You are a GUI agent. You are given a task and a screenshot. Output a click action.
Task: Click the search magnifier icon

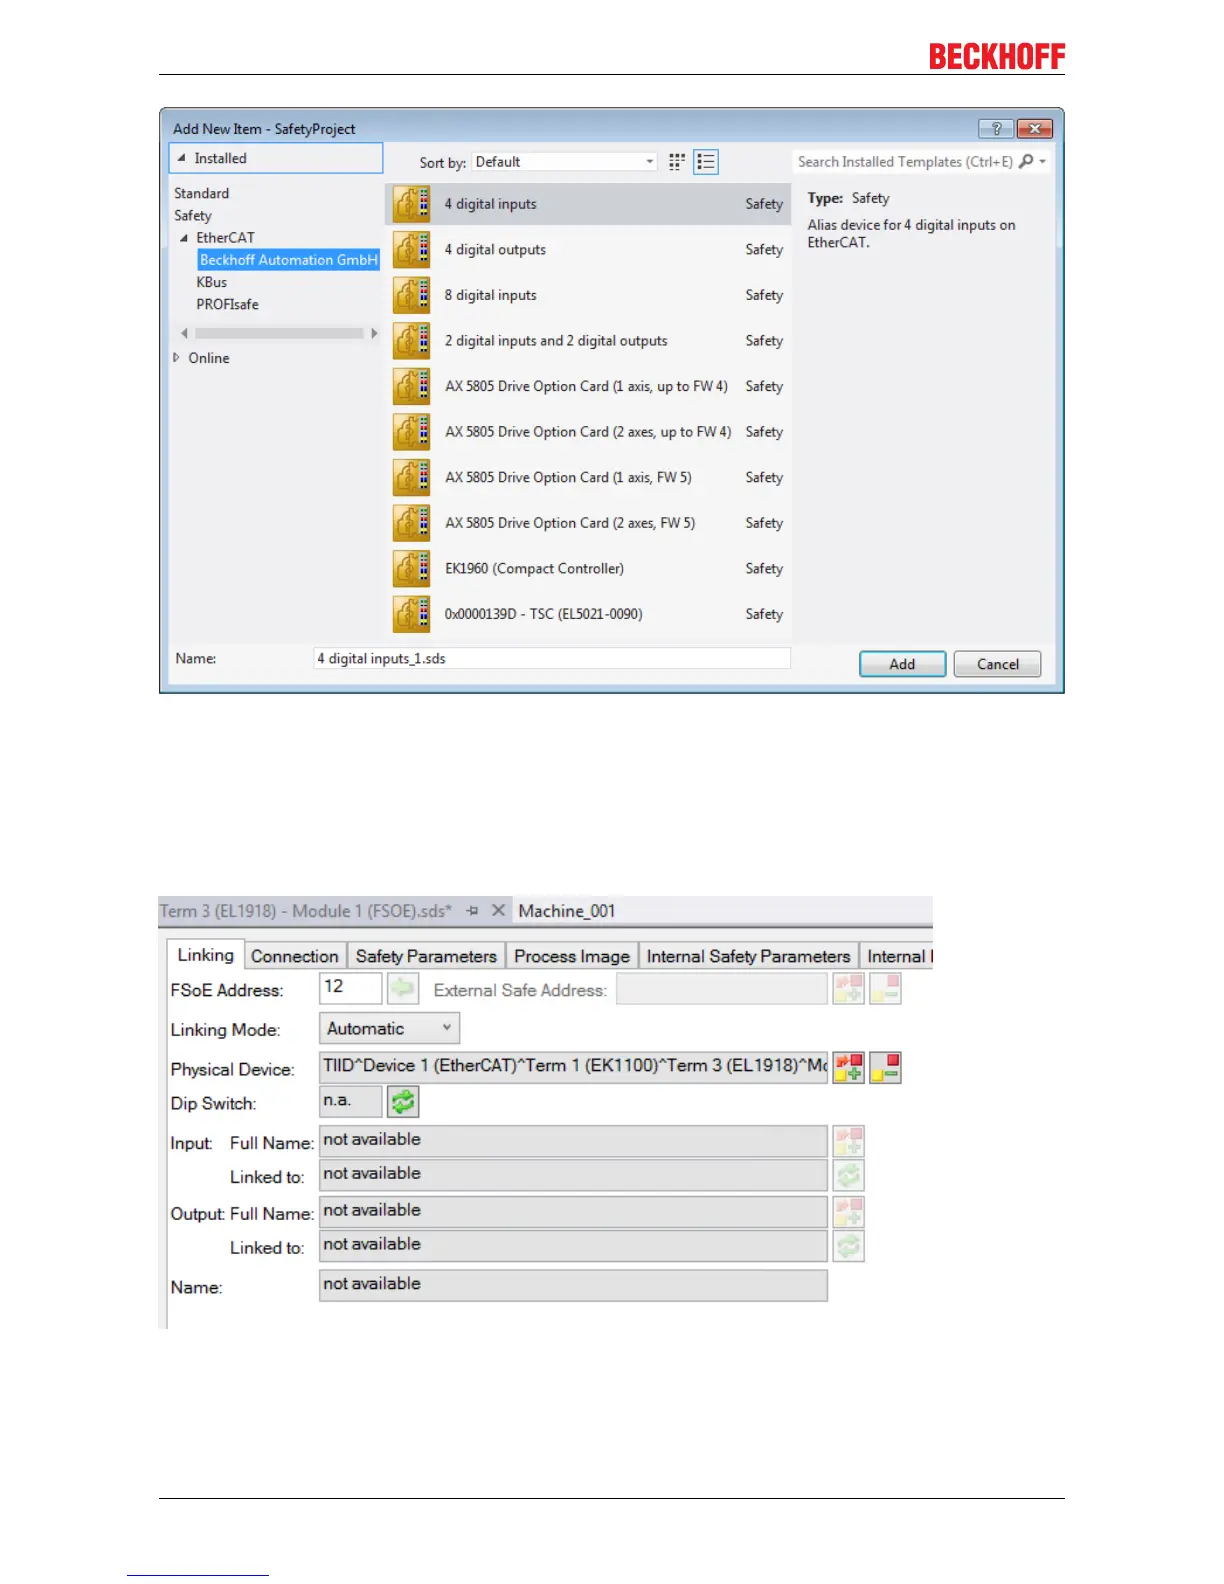pyautogui.click(x=1026, y=161)
